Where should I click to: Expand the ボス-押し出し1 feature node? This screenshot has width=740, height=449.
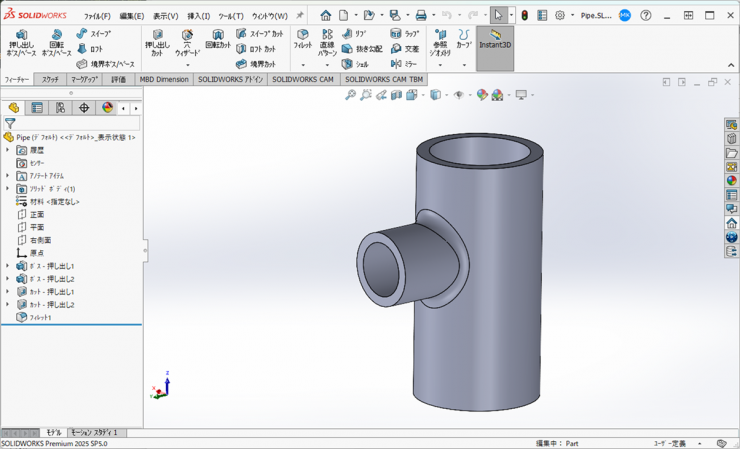coord(8,267)
